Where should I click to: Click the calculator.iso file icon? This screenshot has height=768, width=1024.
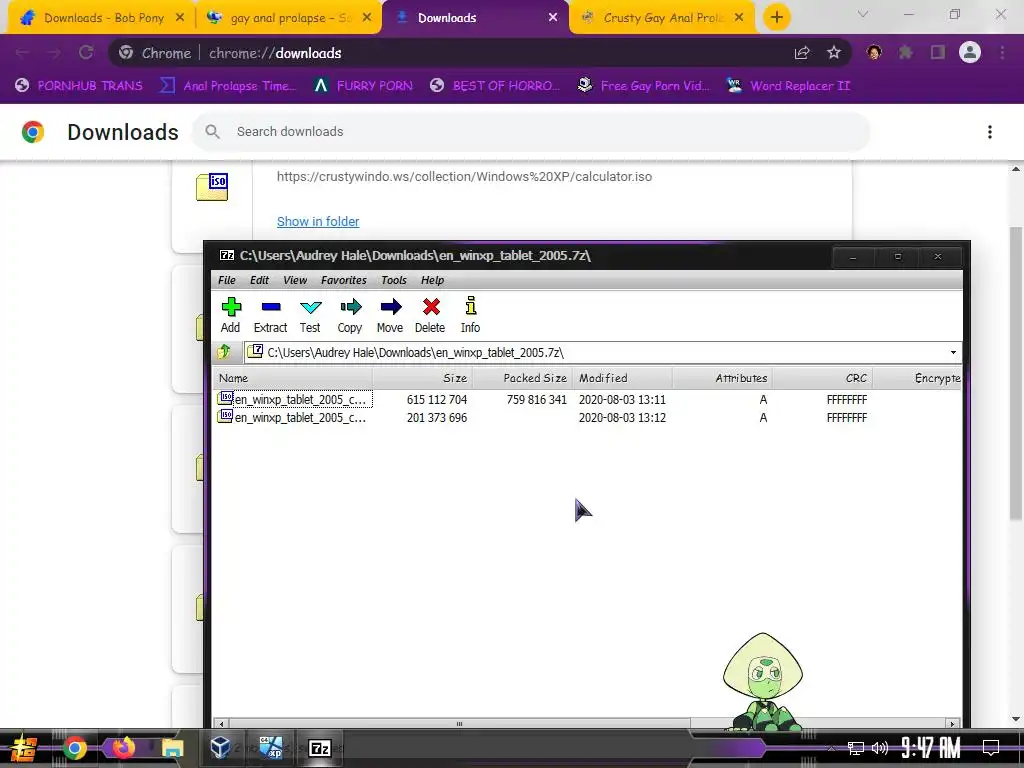(212, 186)
